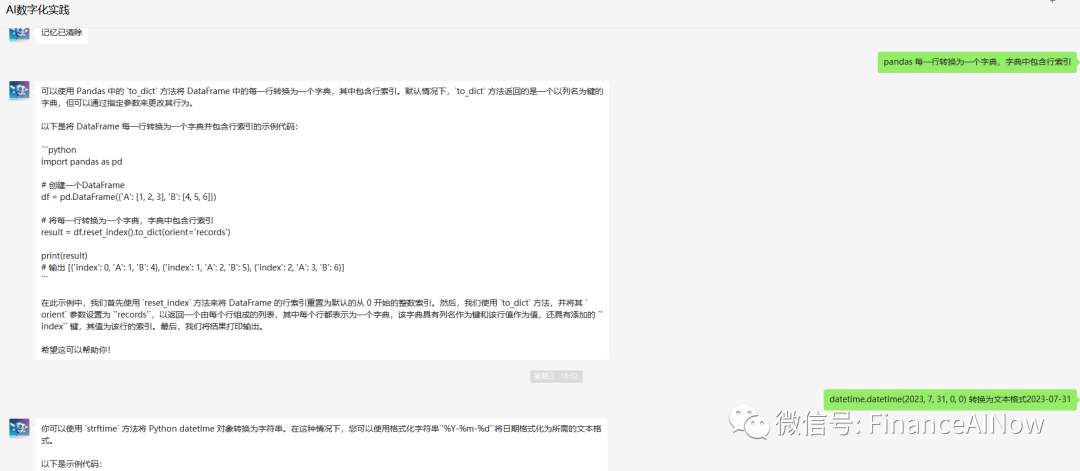1080x471 pixels.
Task: Click the '# 创建一个DataFrame' comment line
Action: pyautogui.click(x=83, y=185)
